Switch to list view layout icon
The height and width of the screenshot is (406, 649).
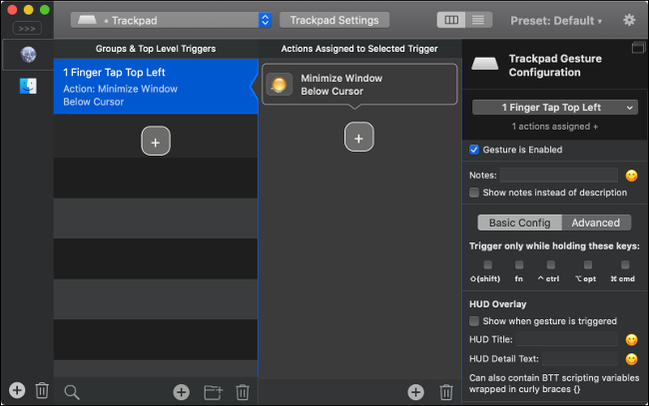478,20
